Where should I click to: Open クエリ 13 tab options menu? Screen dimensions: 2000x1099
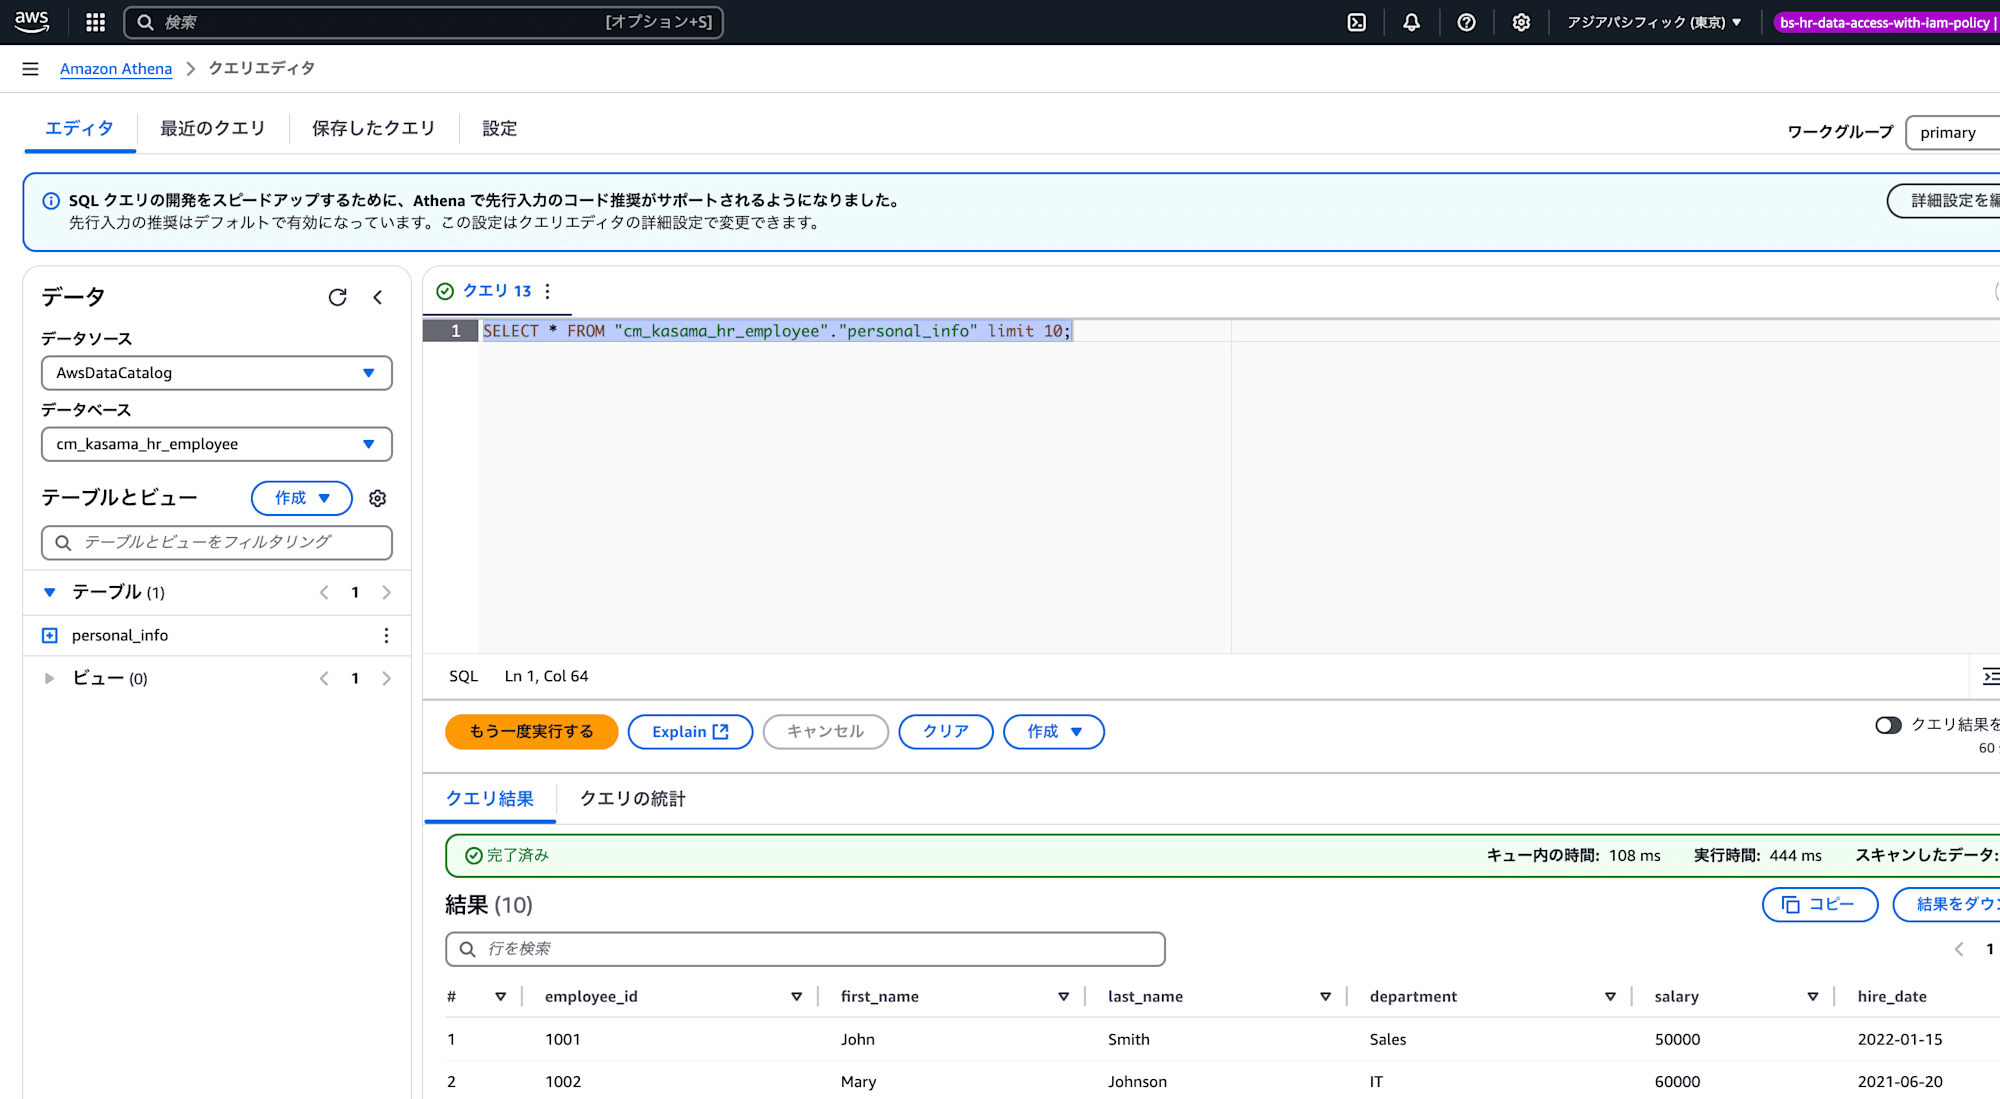tap(547, 291)
